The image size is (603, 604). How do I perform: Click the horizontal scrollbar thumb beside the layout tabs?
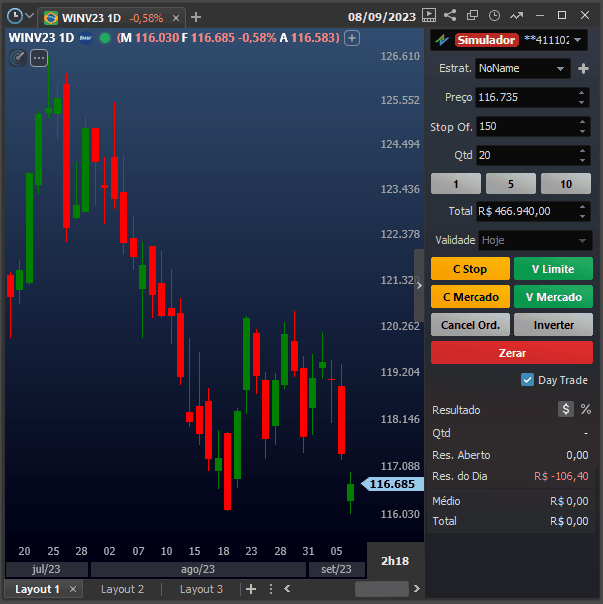[x=381, y=589]
